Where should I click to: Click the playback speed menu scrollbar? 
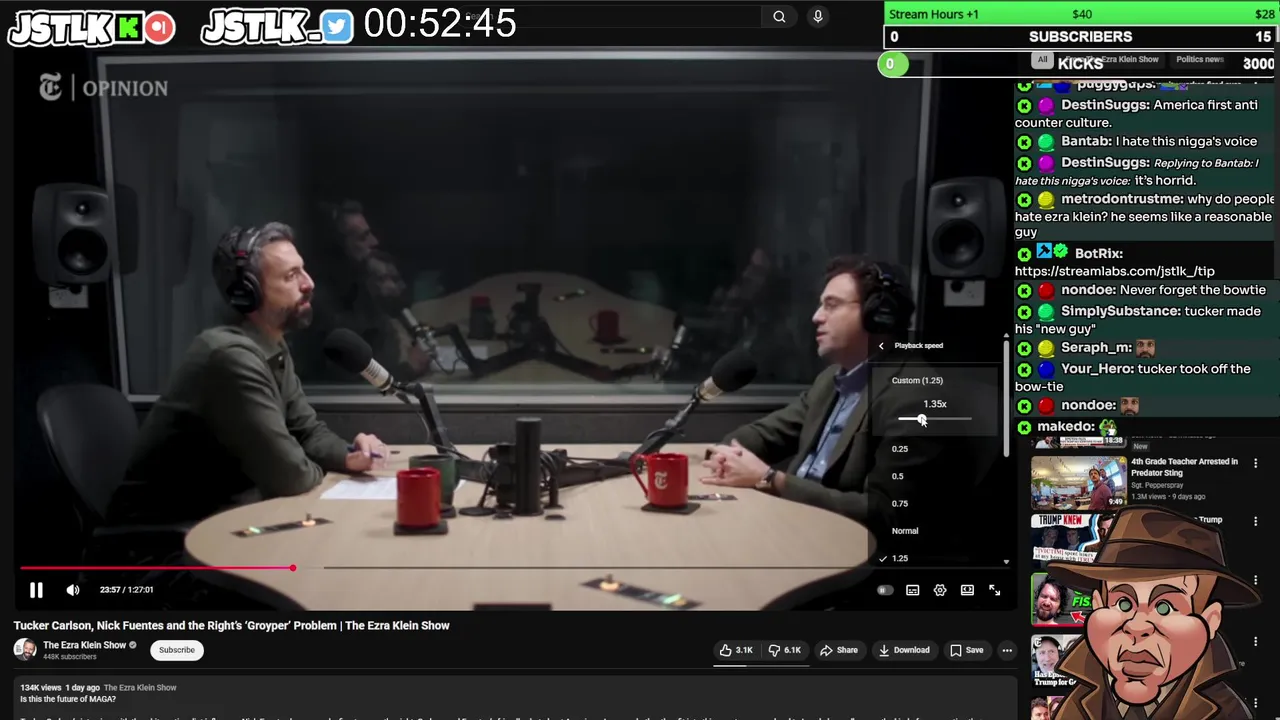[1007, 397]
